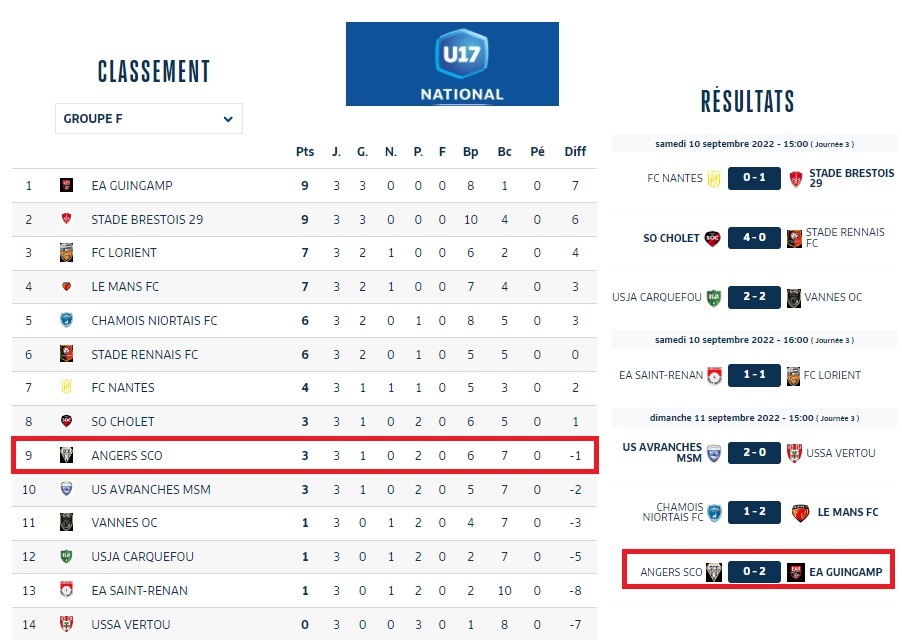Click the 0 - 1 score for FC Nantes match
Screen dimensions: 902x640
coord(753,179)
